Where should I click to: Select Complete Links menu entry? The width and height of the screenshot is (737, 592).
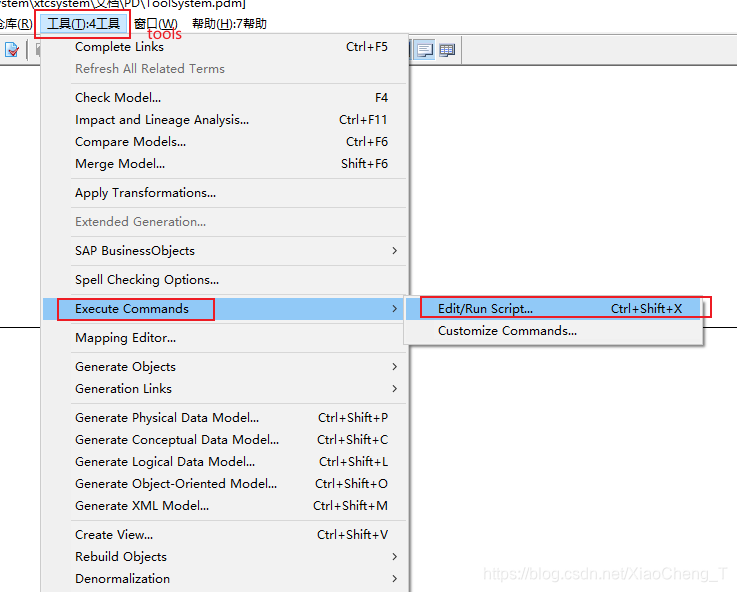point(225,47)
